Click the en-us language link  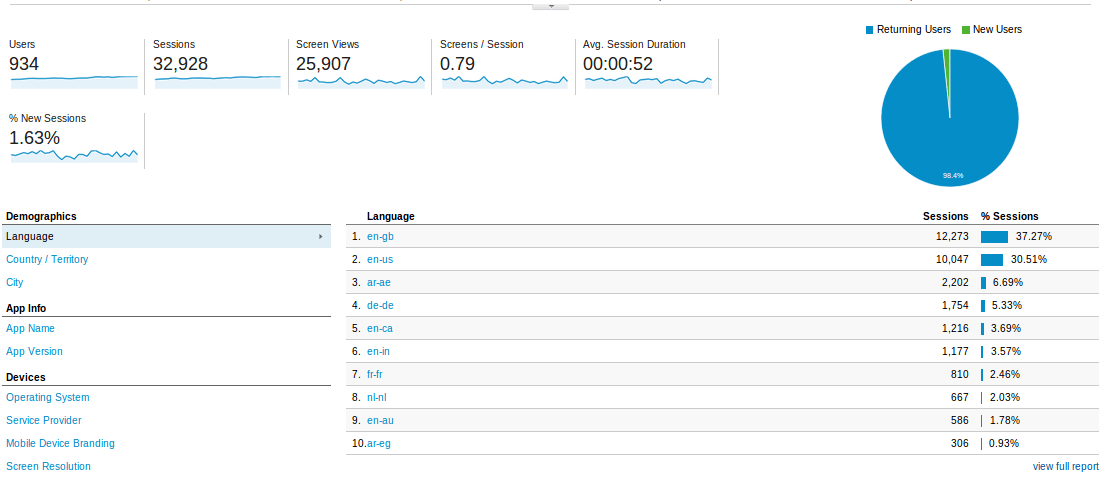point(381,259)
